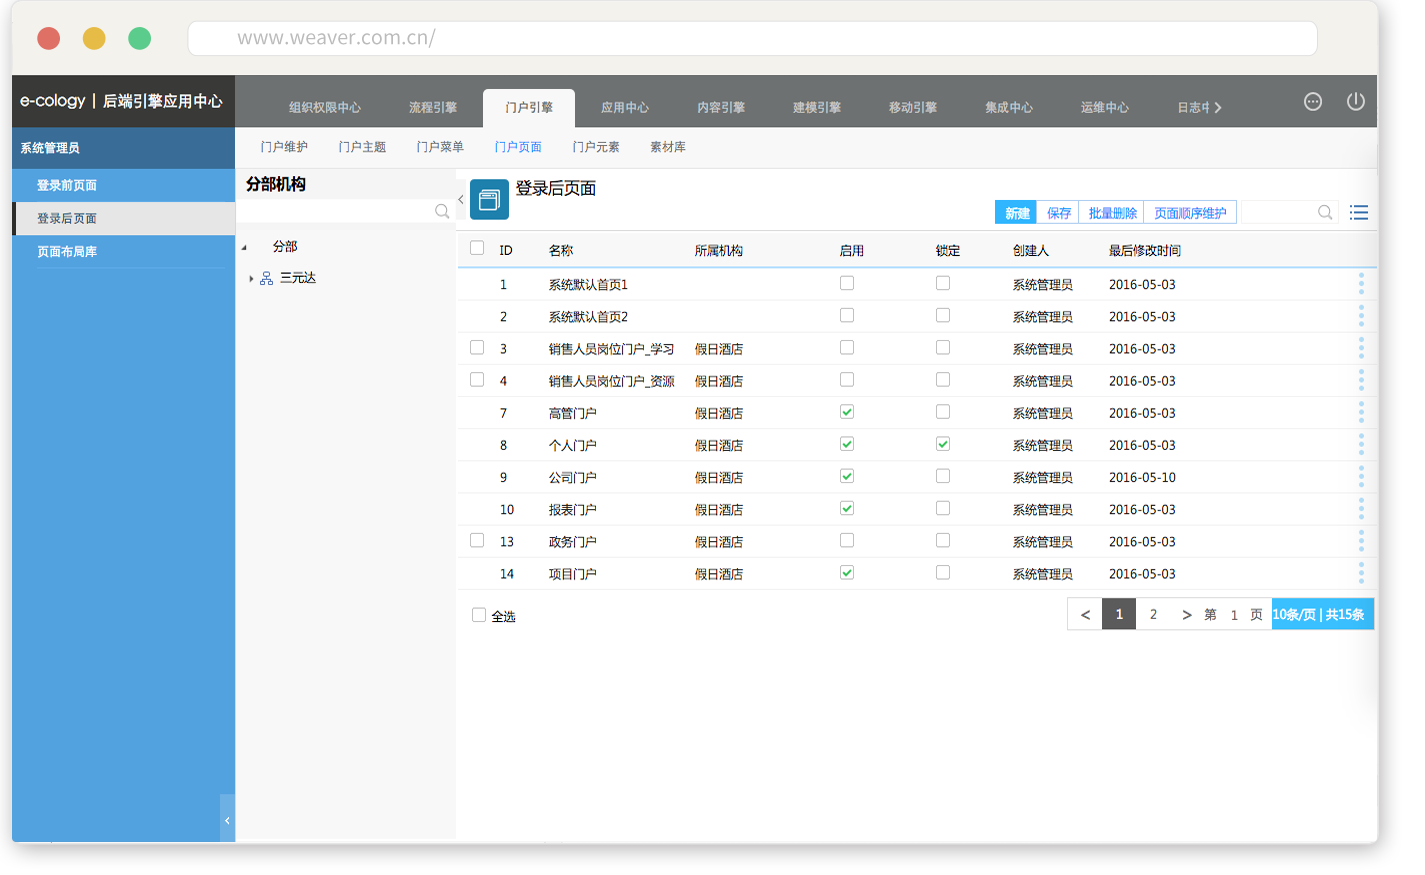Open the more options ellipsis icon in header
Screen dimensions: 1425x875
pyautogui.click(x=1312, y=102)
